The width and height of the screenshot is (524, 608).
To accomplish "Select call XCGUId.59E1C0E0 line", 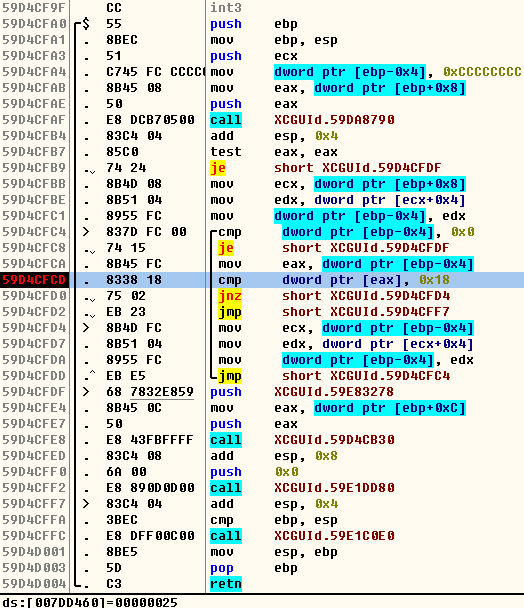I will pyautogui.click(x=302, y=536).
